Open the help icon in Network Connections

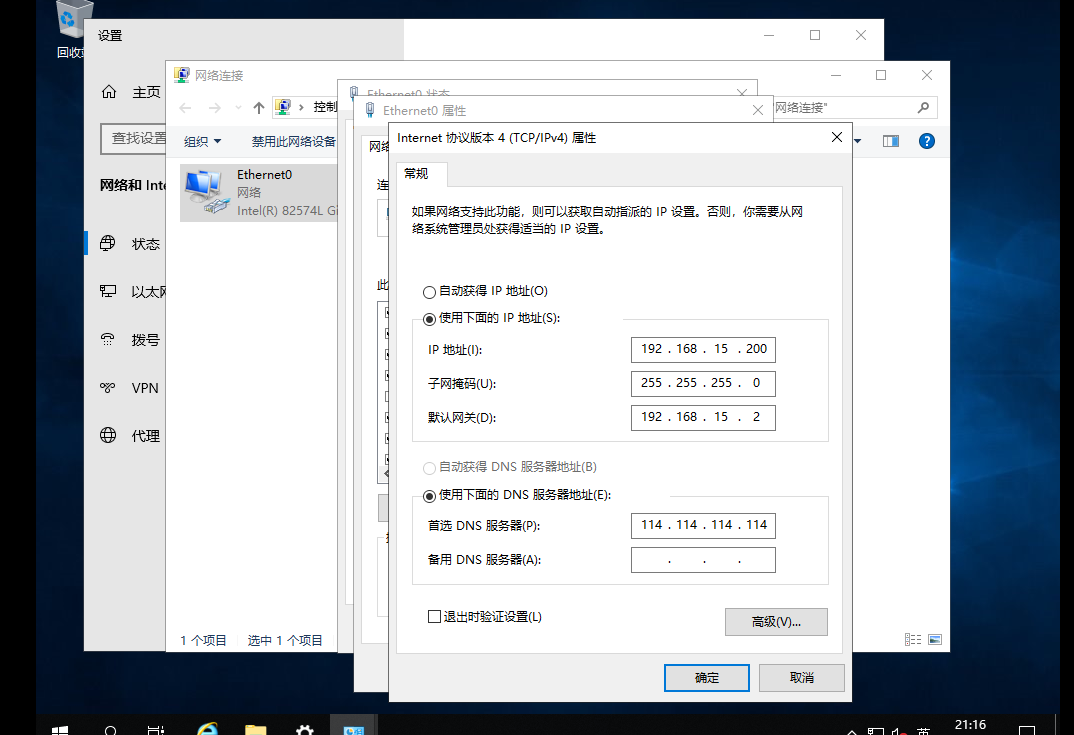click(926, 141)
